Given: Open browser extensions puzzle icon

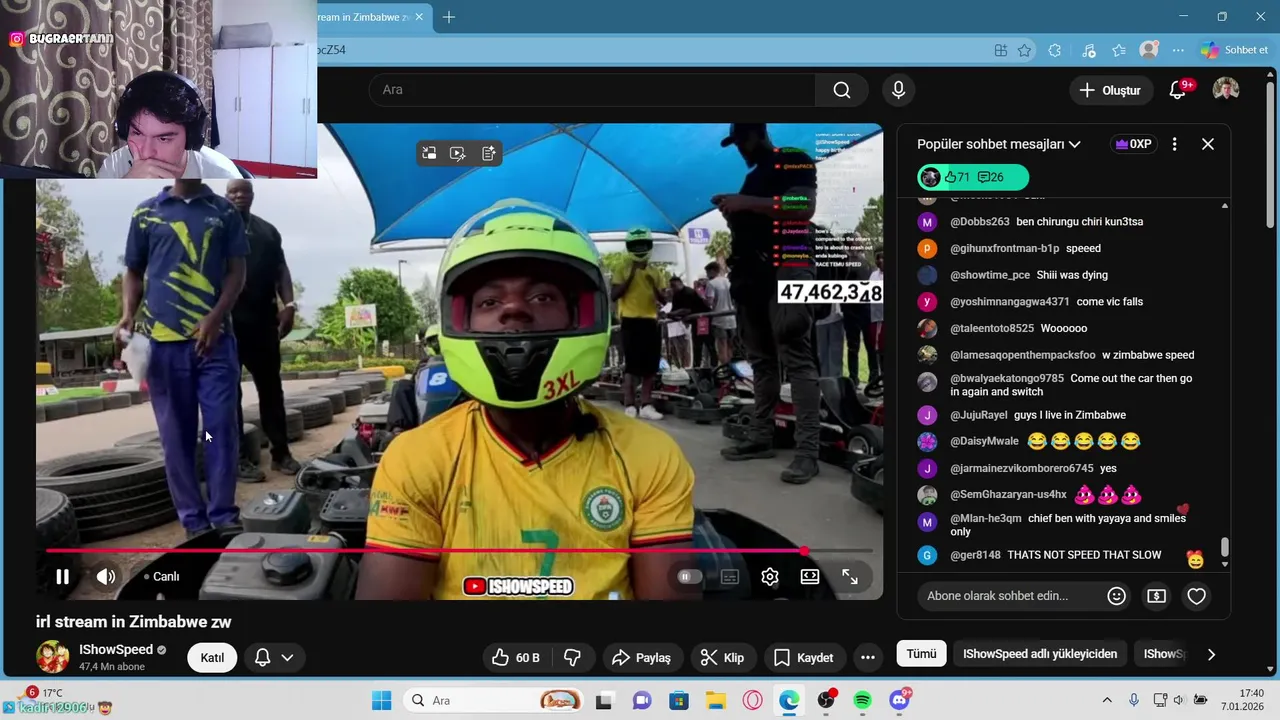Looking at the screenshot, I should (1054, 50).
